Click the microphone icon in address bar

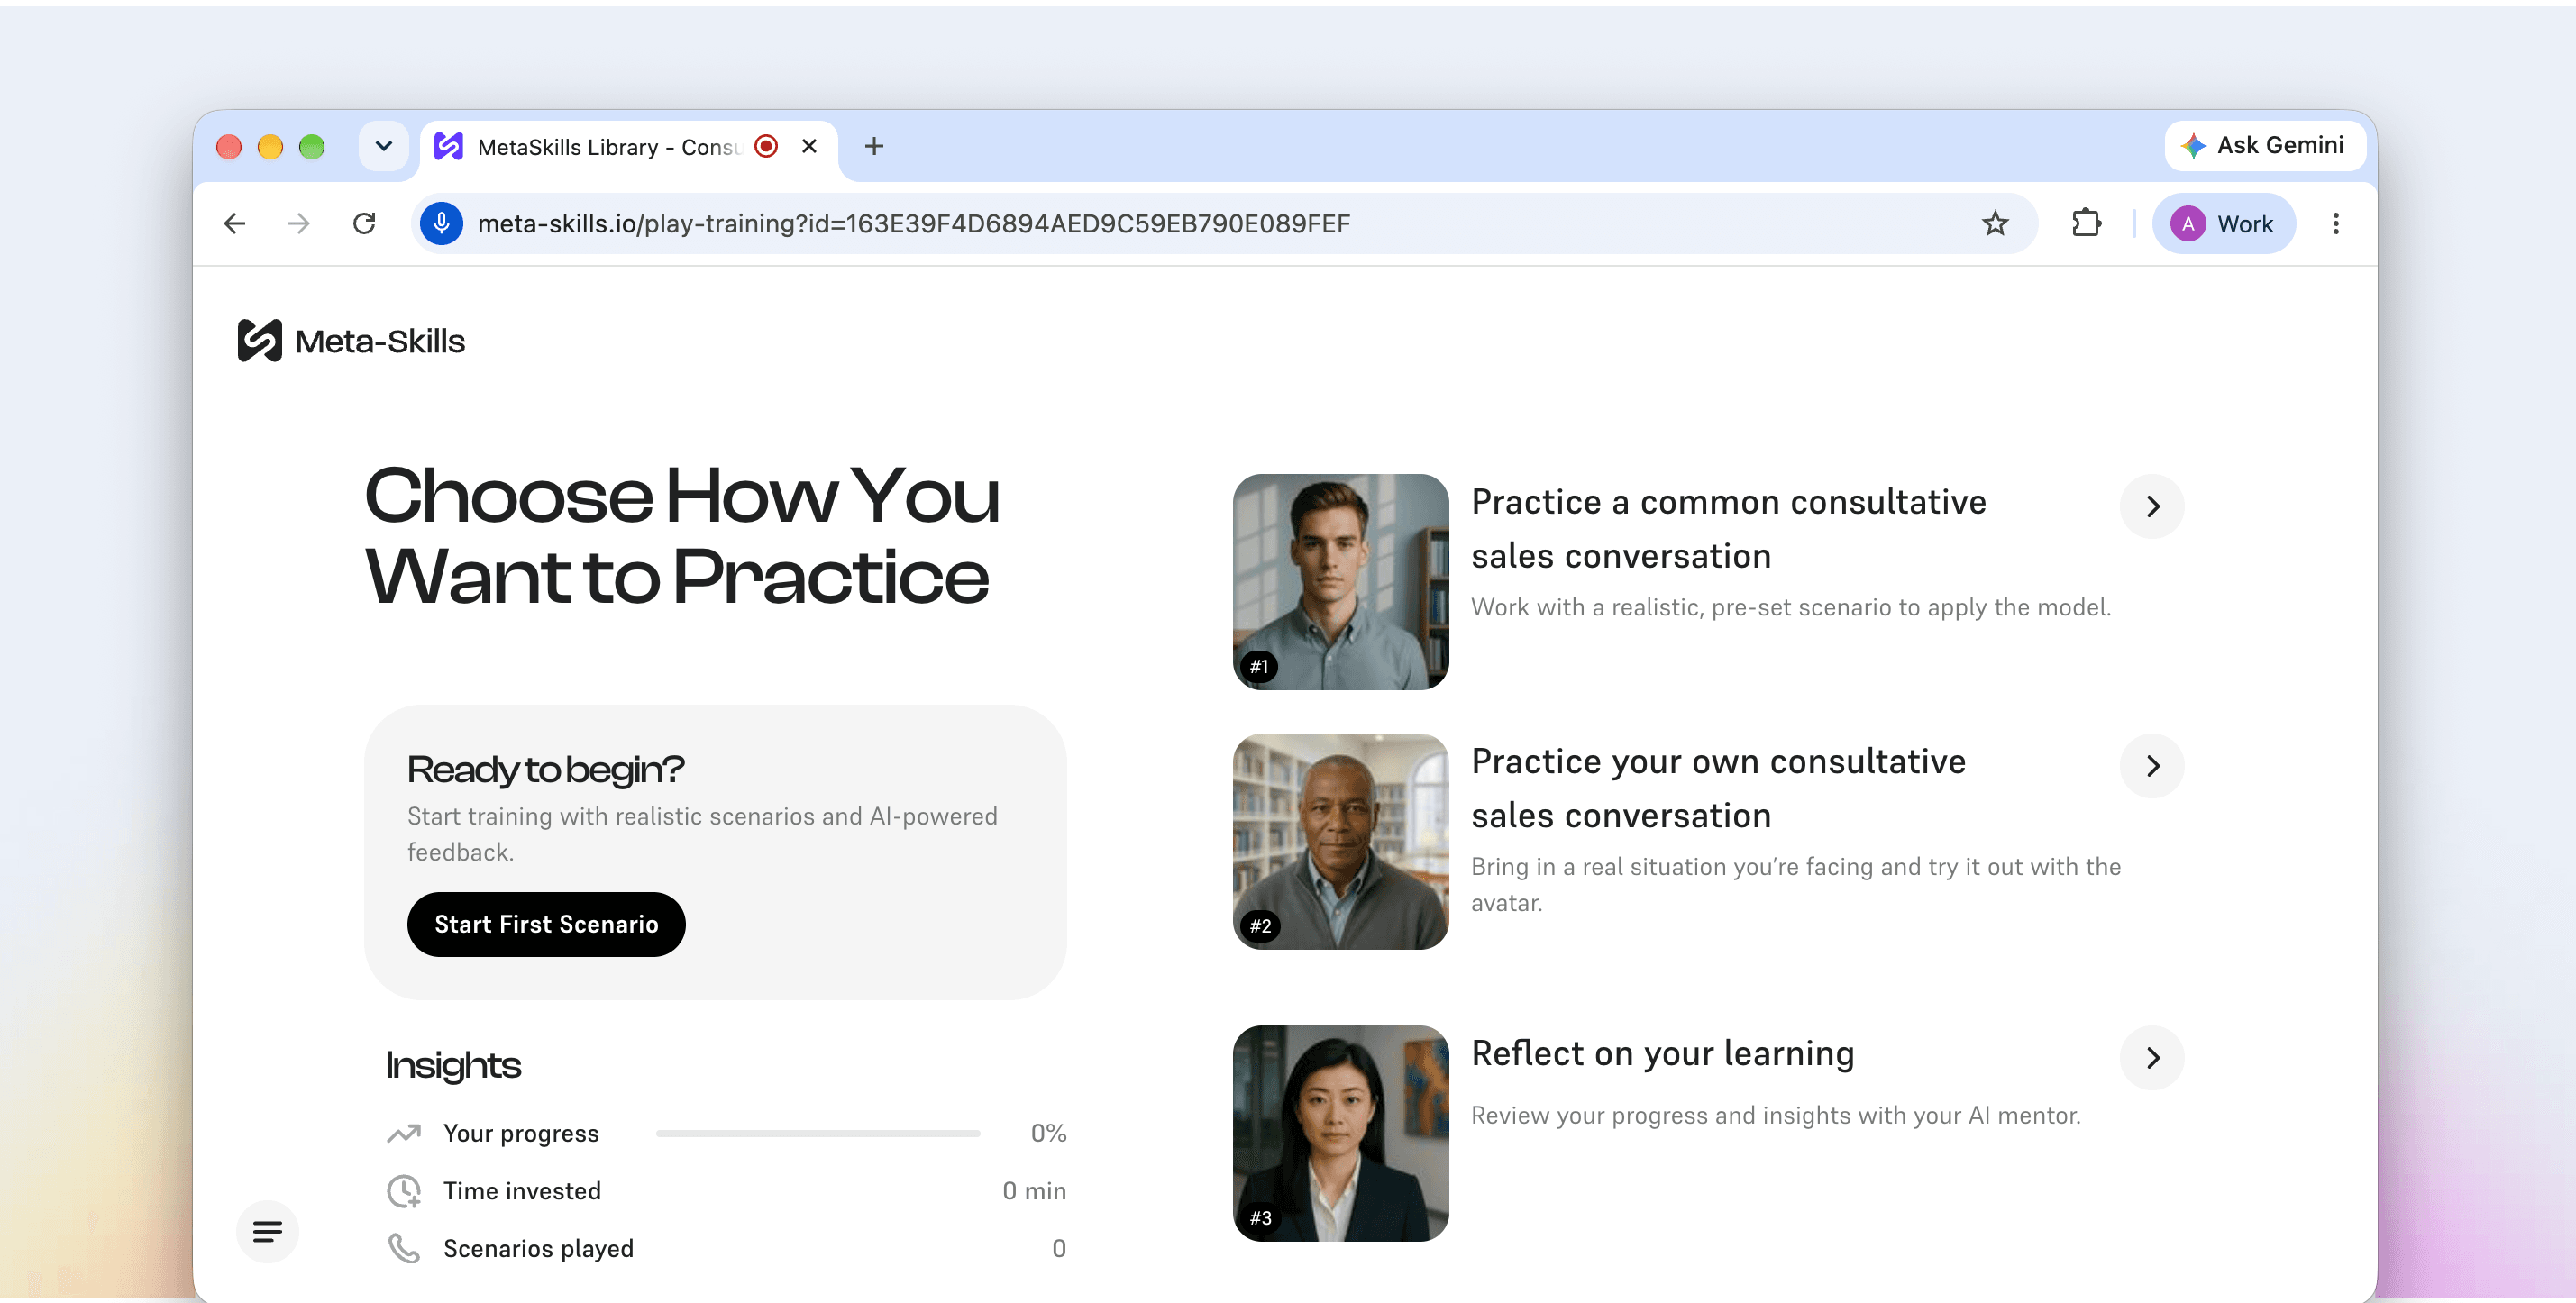pos(441,223)
